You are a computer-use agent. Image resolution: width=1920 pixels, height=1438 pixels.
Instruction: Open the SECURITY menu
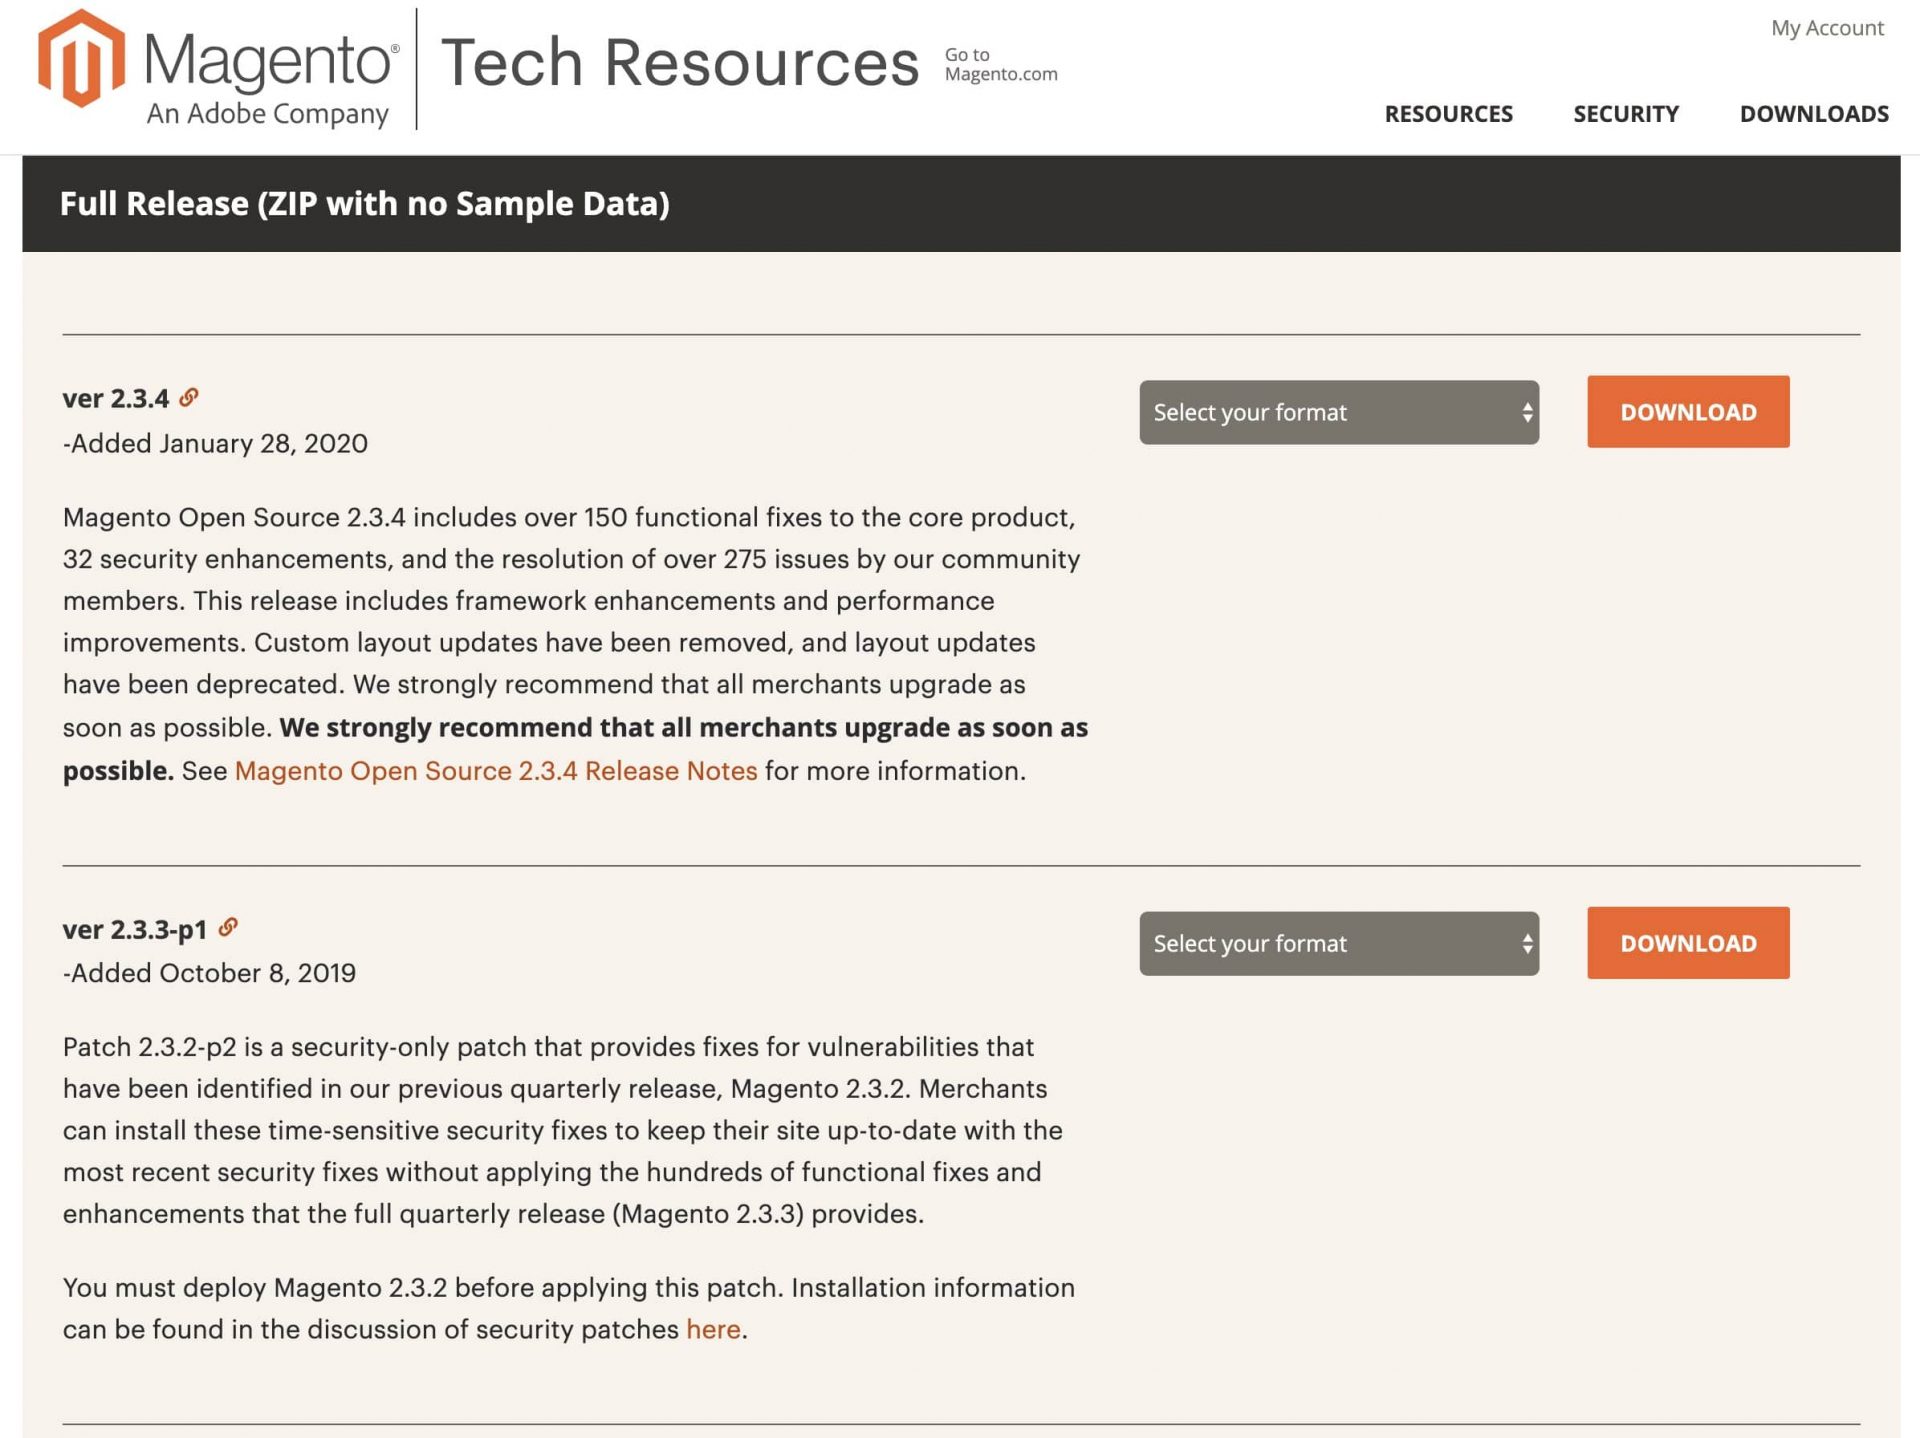tap(1625, 114)
